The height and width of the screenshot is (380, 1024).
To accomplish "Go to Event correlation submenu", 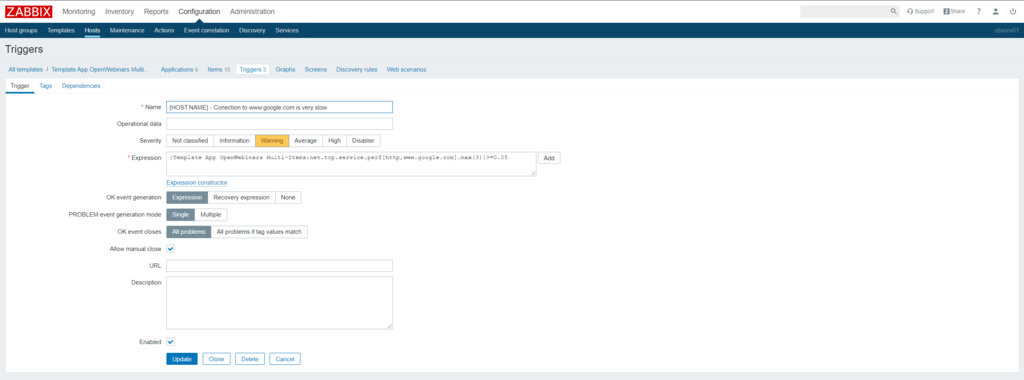I will tap(206, 30).
